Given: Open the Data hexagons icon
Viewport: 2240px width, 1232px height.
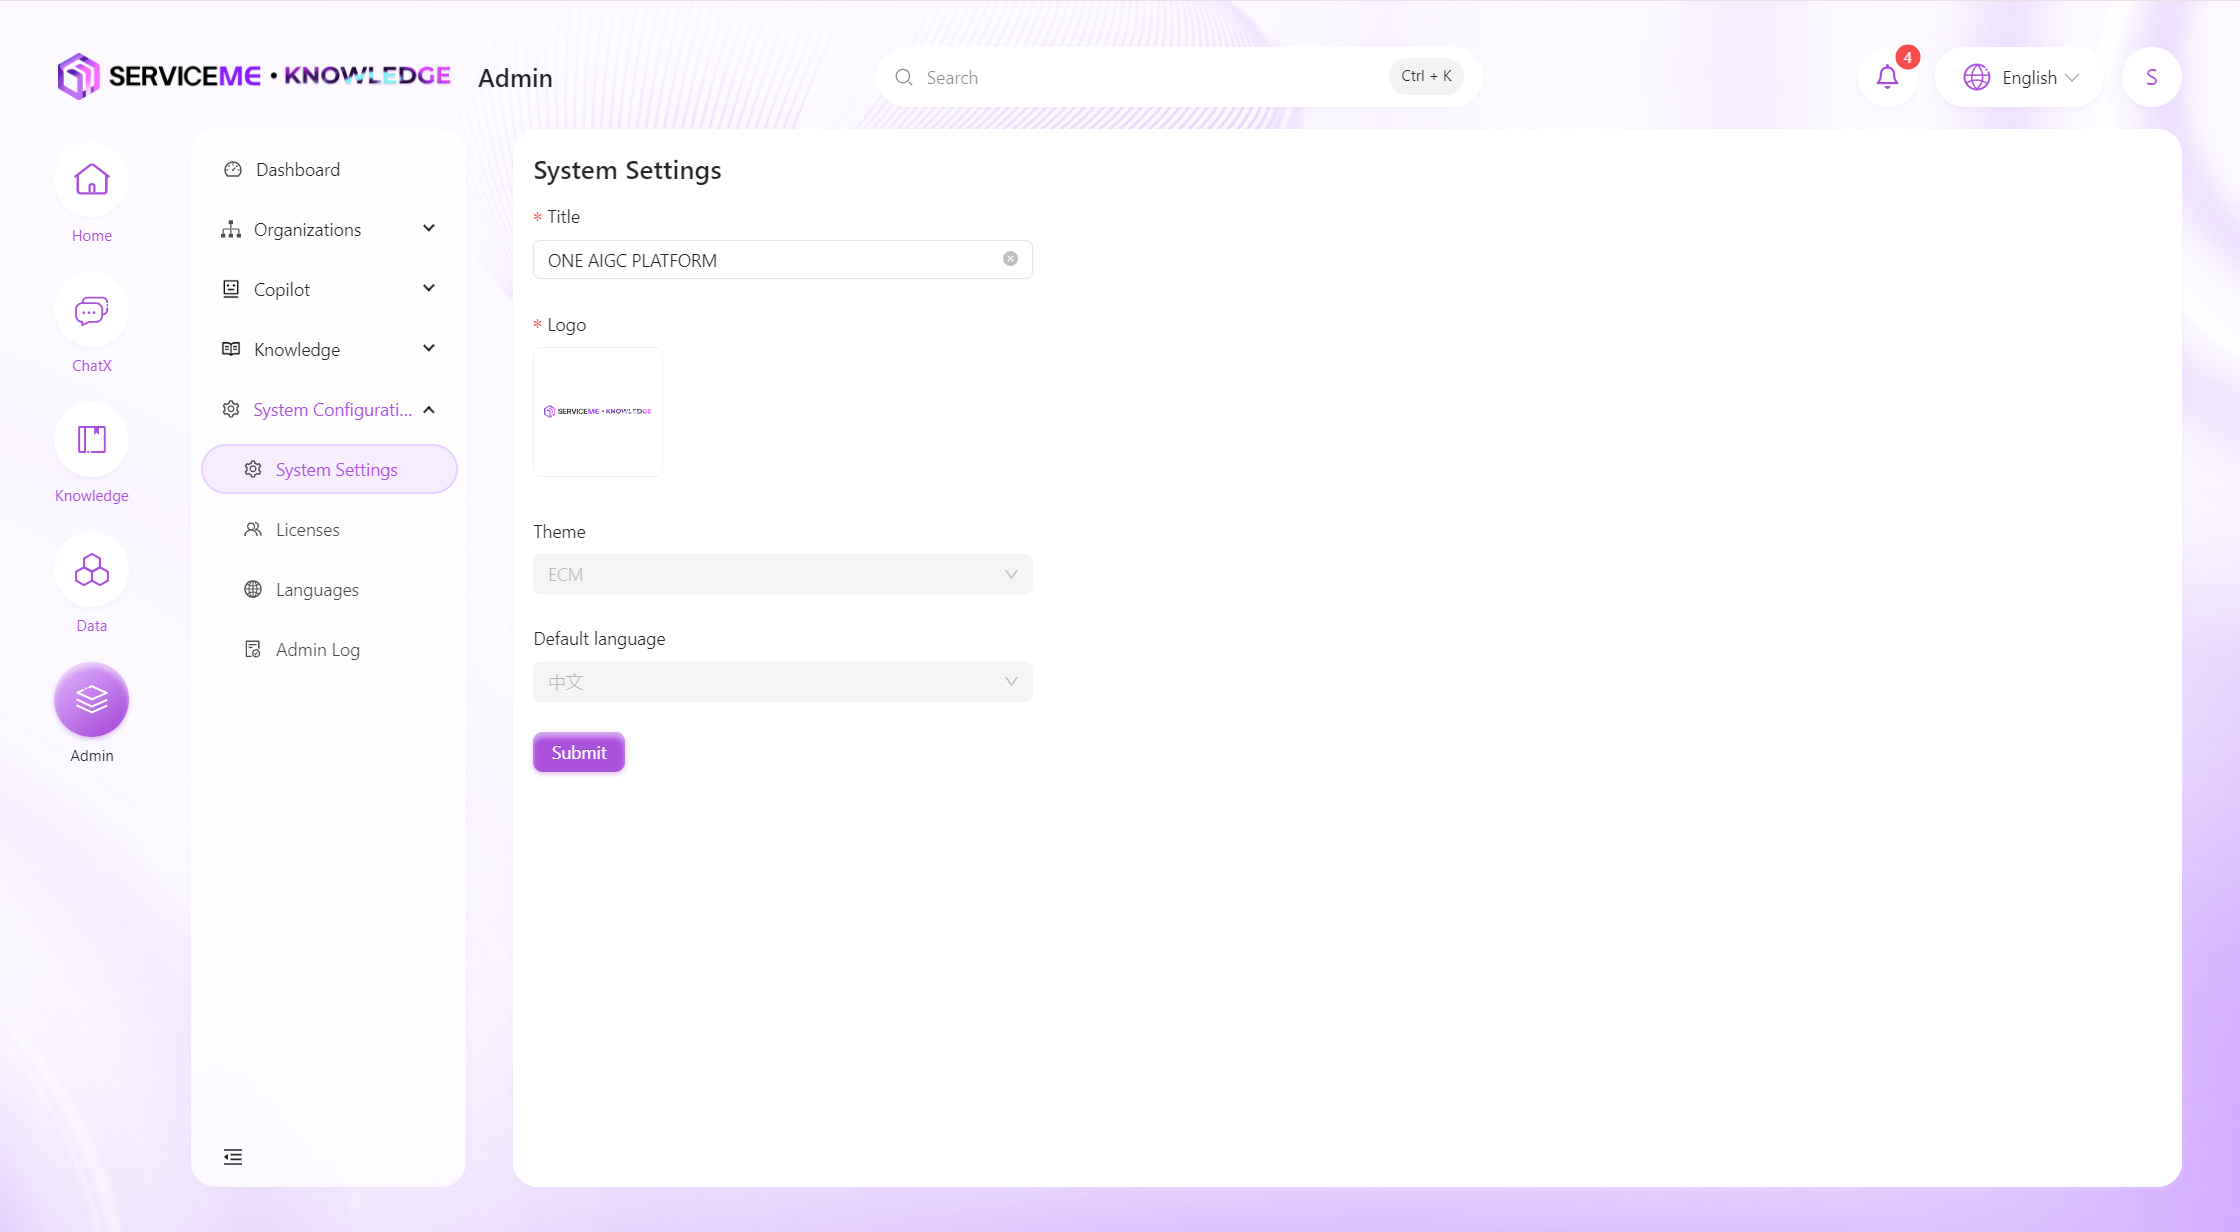Looking at the screenshot, I should (91, 570).
